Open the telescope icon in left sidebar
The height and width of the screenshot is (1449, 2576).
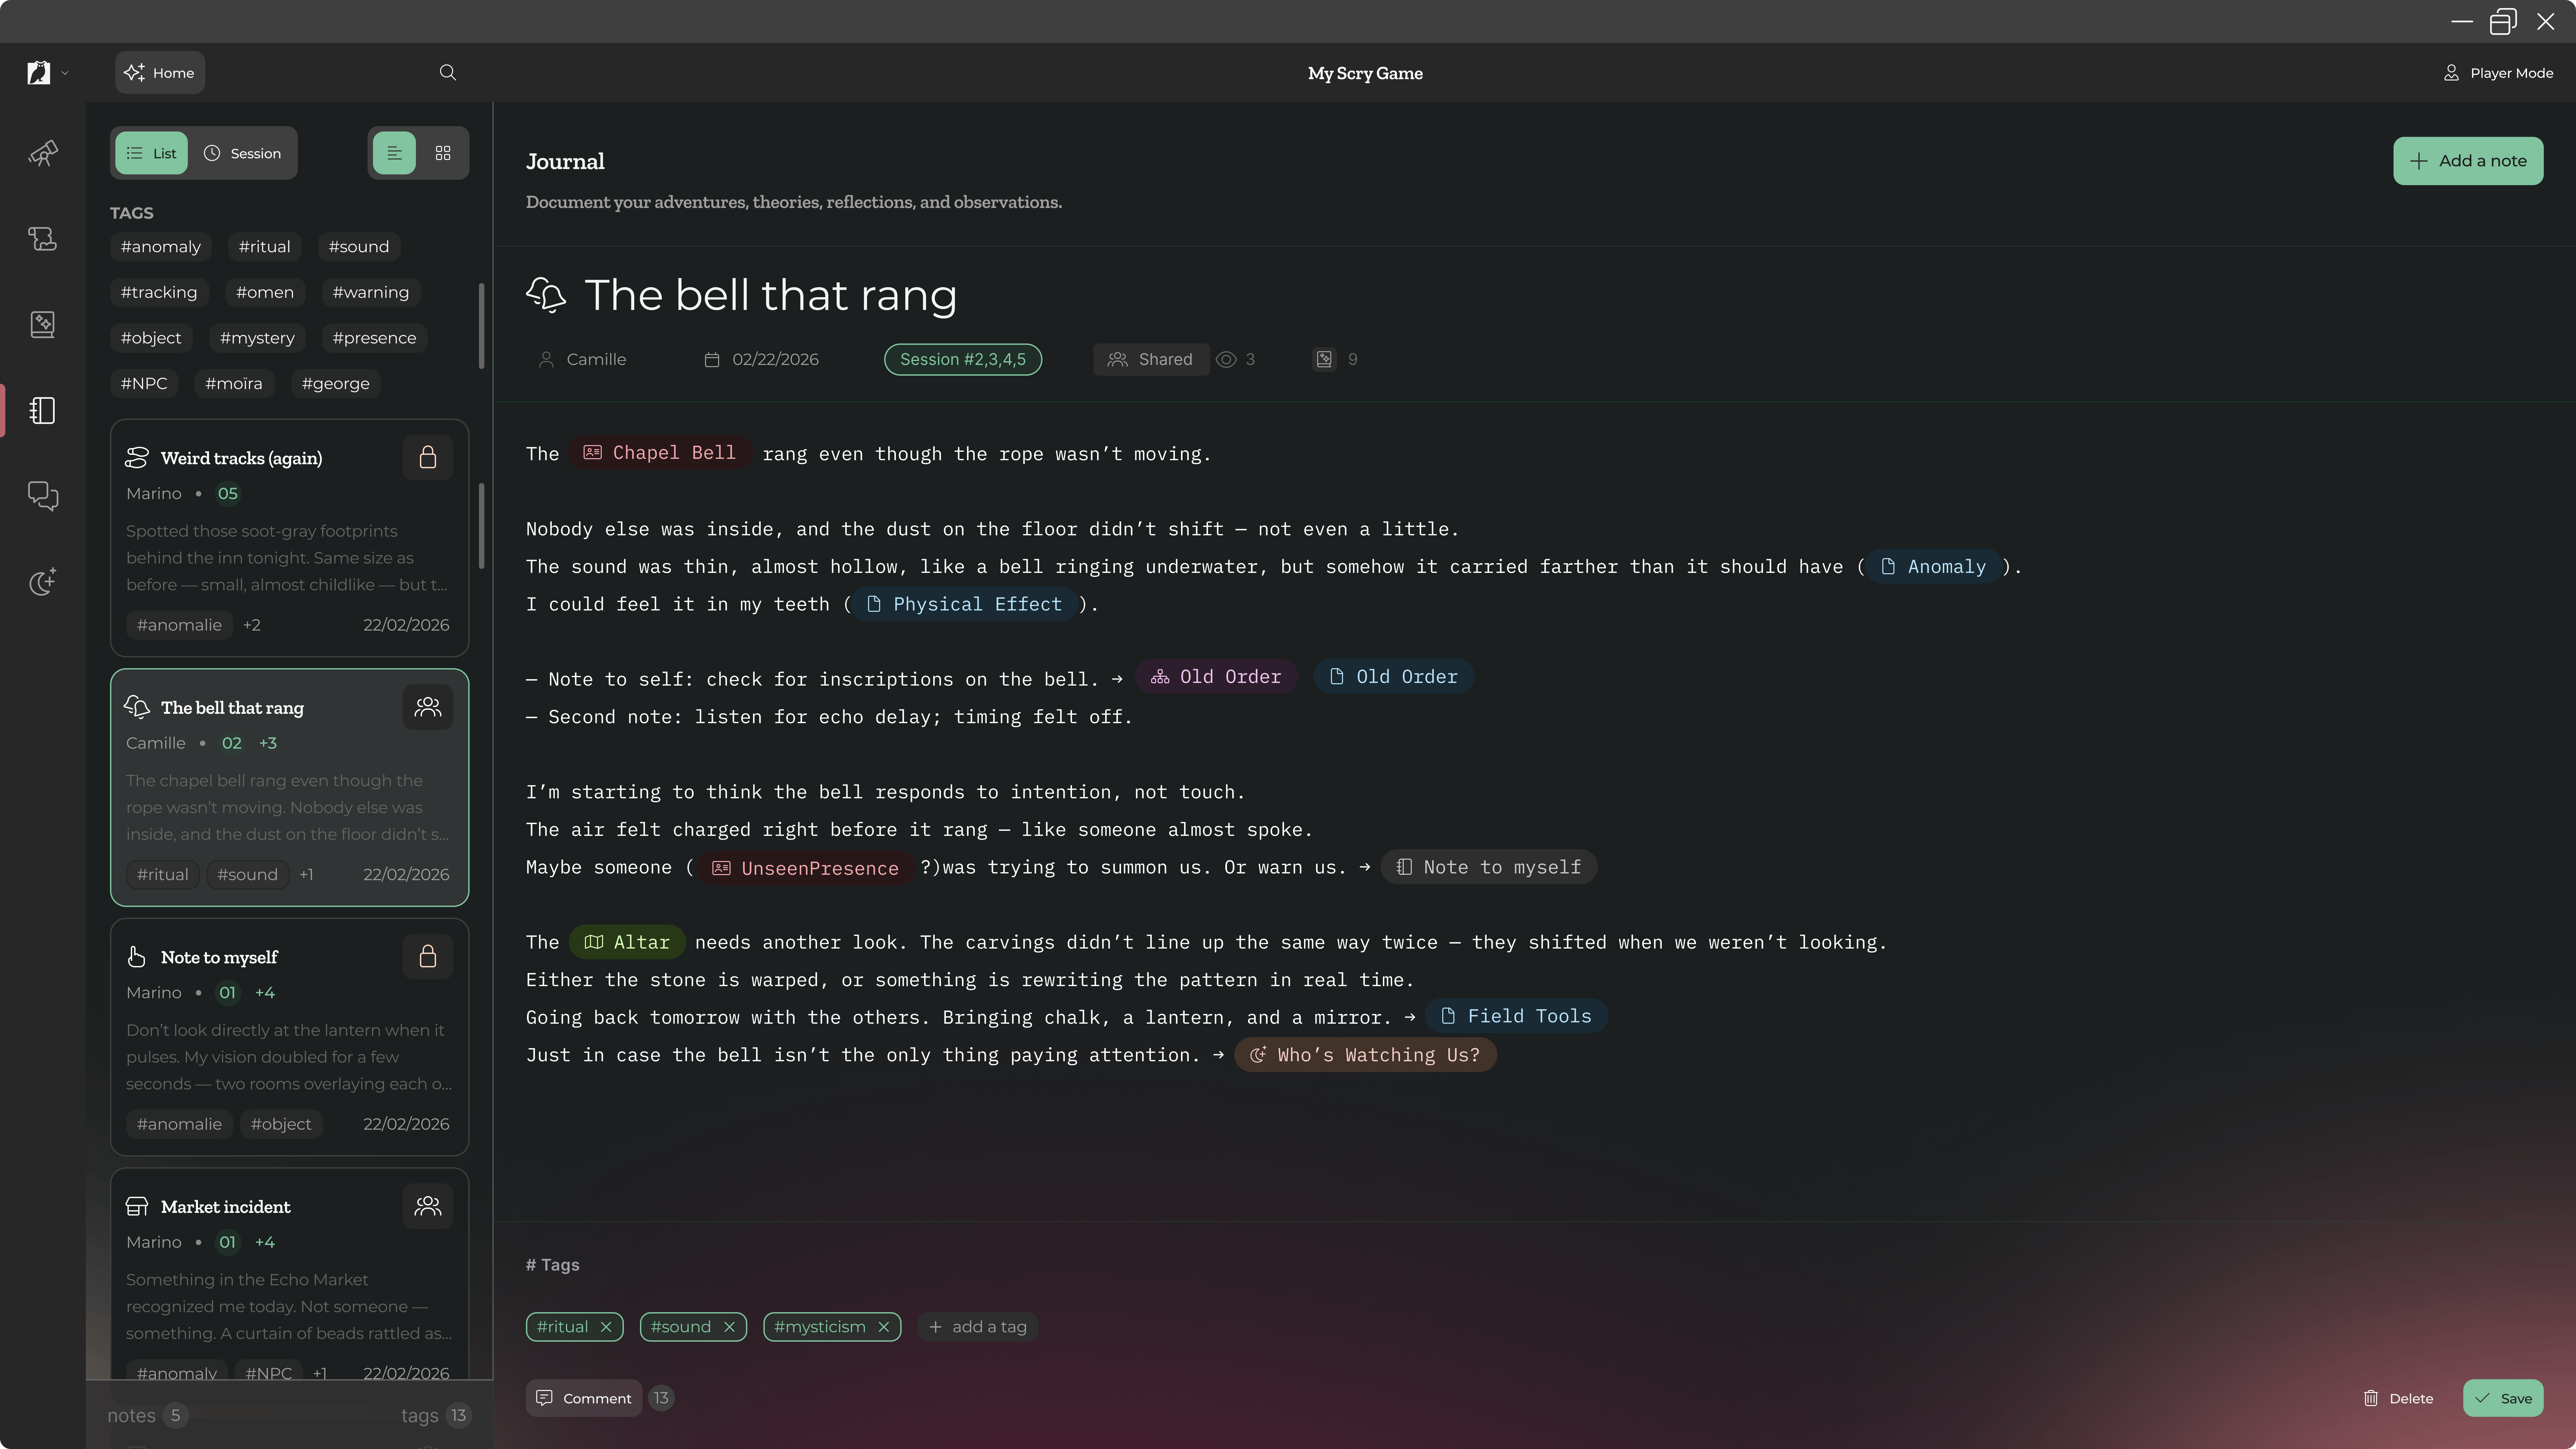click(43, 153)
